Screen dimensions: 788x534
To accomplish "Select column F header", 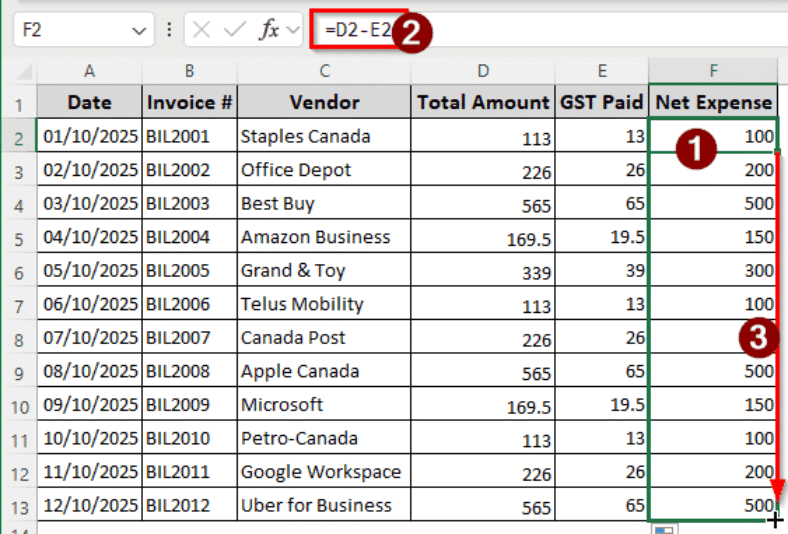I will [x=713, y=71].
